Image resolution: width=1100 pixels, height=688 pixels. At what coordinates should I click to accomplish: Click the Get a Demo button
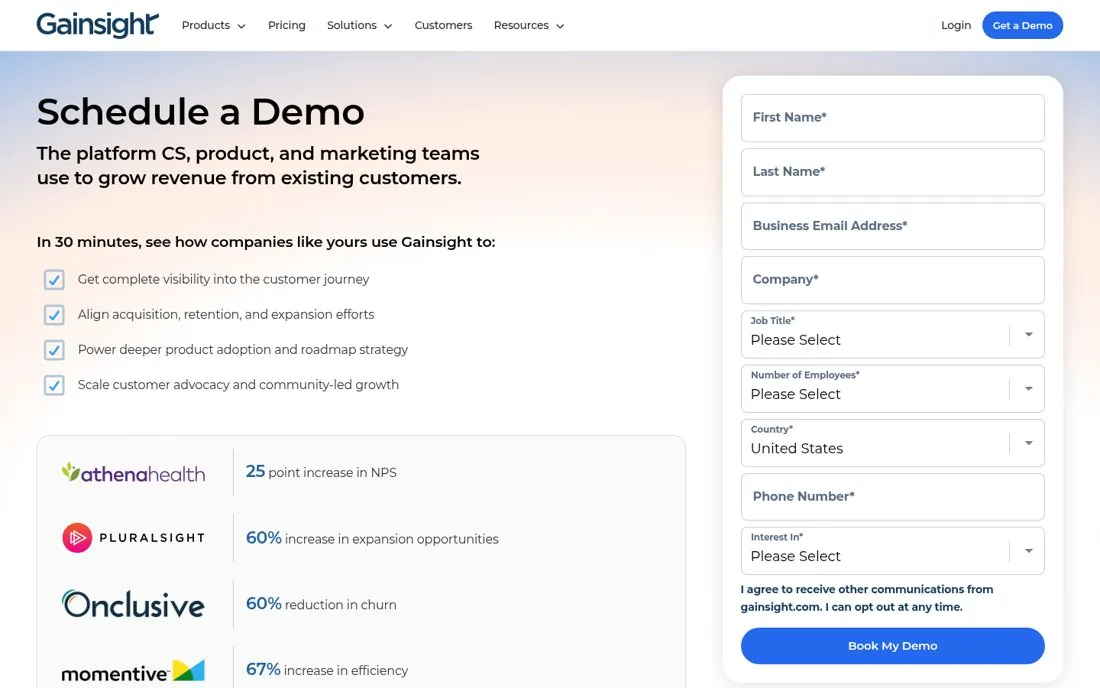(x=1022, y=25)
